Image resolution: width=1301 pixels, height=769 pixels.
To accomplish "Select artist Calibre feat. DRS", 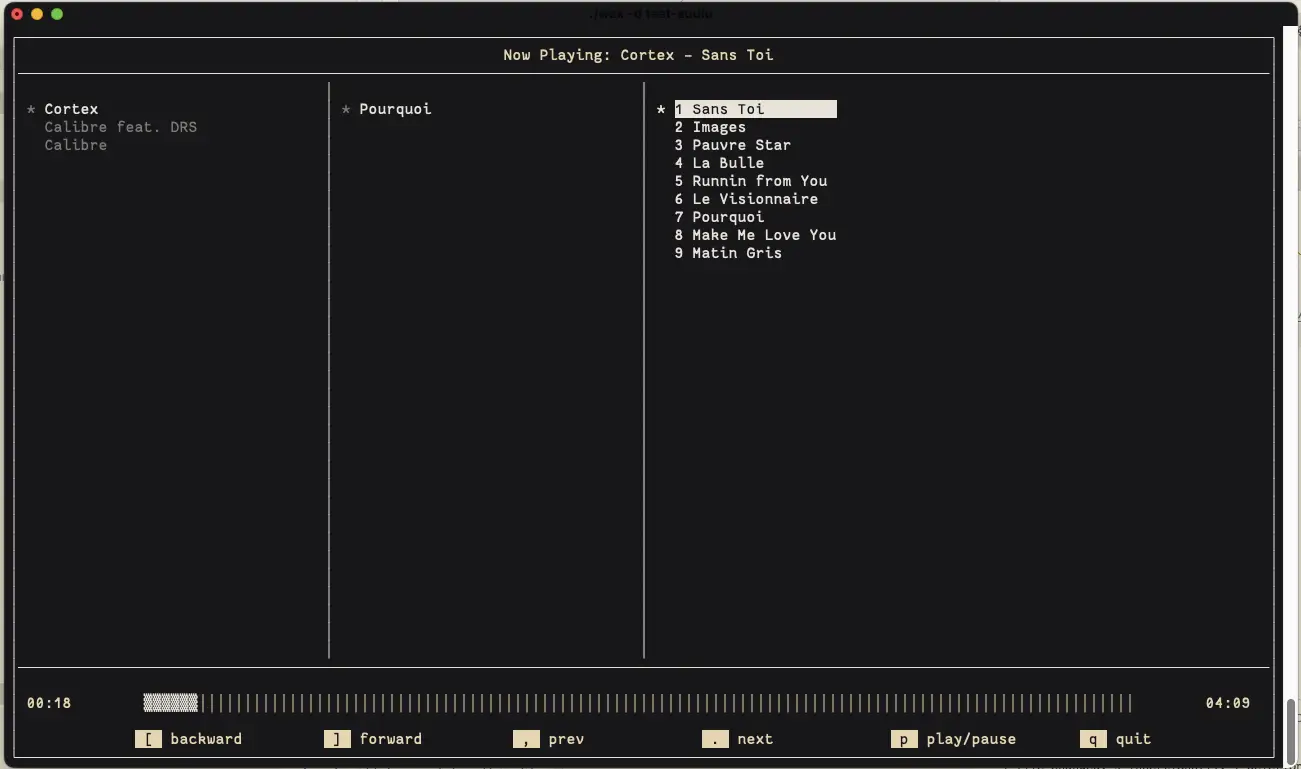I will 120,127.
